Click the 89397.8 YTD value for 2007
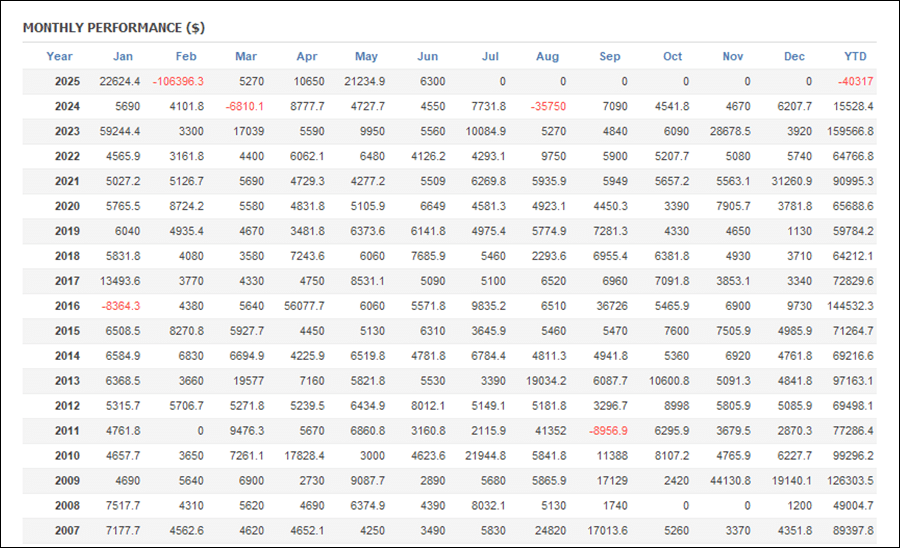The image size is (900, 548). [x=853, y=531]
